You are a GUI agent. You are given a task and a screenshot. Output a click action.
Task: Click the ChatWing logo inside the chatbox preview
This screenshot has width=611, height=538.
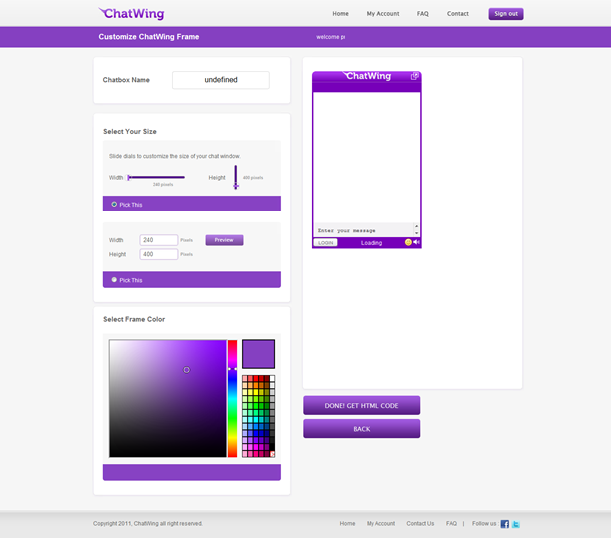pos(367,76)
